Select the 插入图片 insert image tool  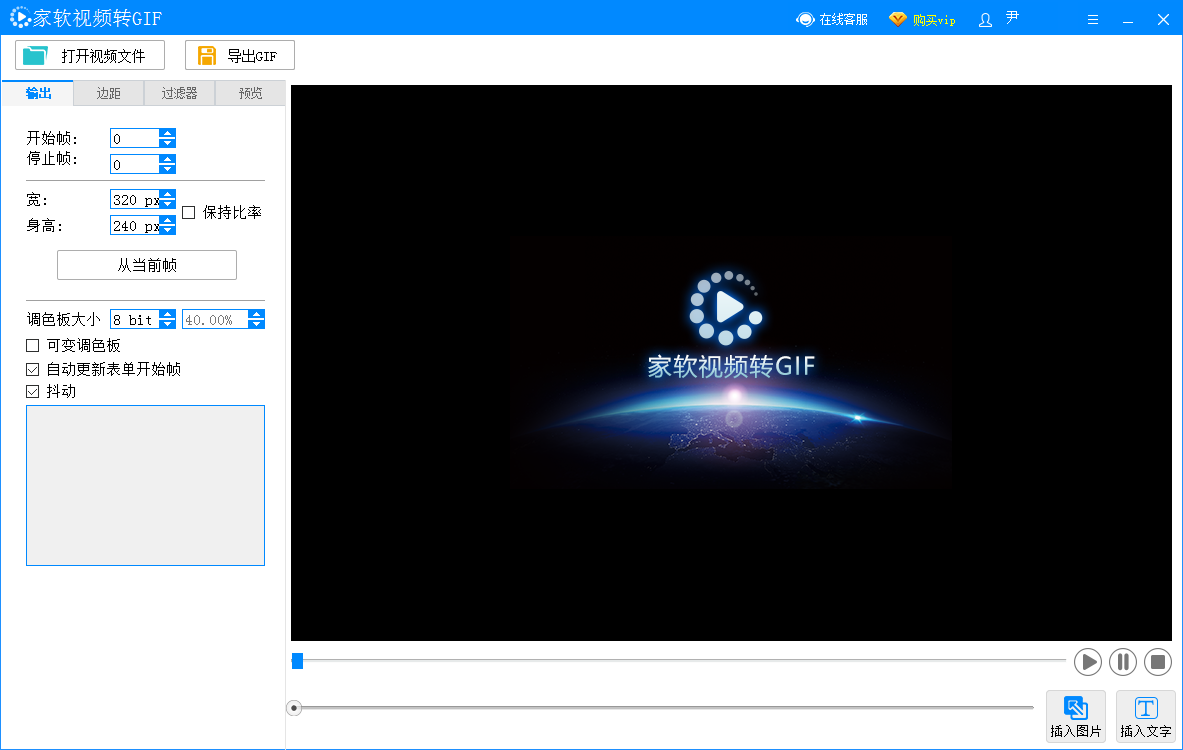coord(1076,716)
